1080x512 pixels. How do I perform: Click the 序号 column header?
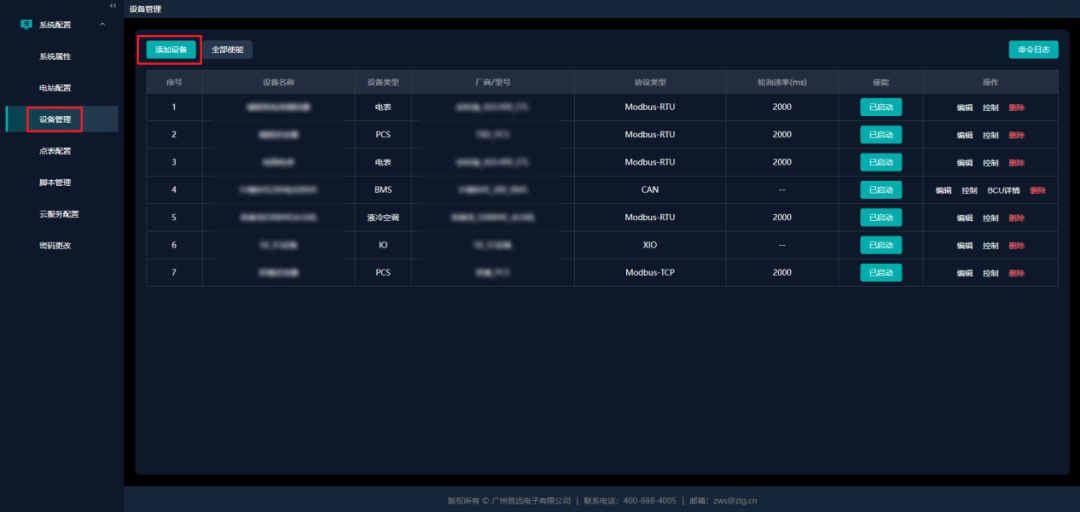[174, 82]
